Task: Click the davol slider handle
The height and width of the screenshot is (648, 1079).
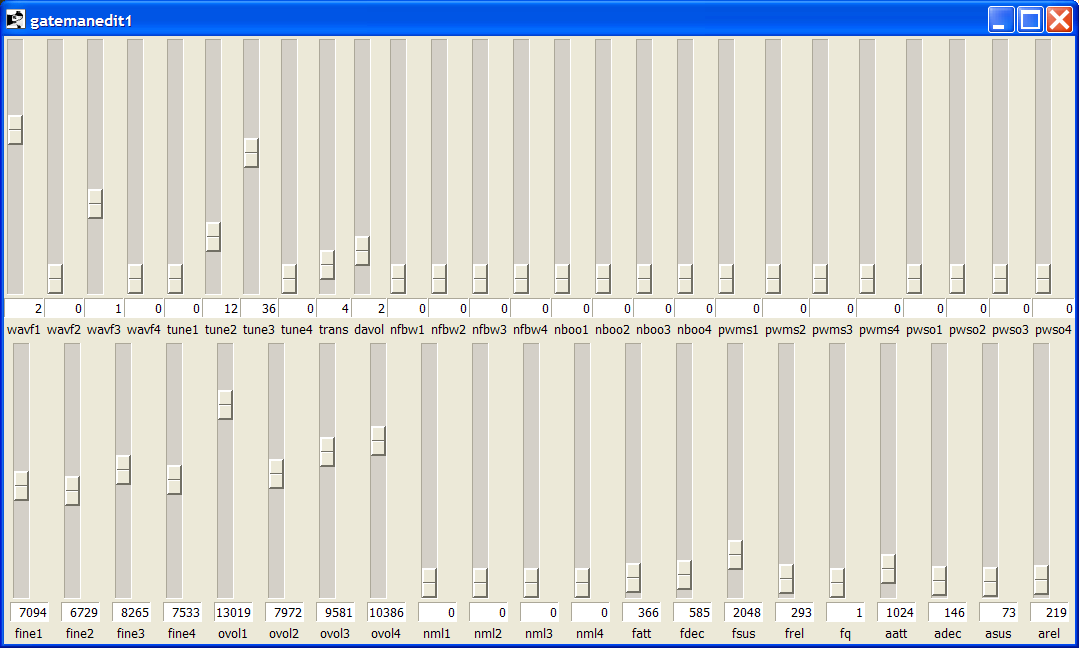Action: [x=362, y=251]
